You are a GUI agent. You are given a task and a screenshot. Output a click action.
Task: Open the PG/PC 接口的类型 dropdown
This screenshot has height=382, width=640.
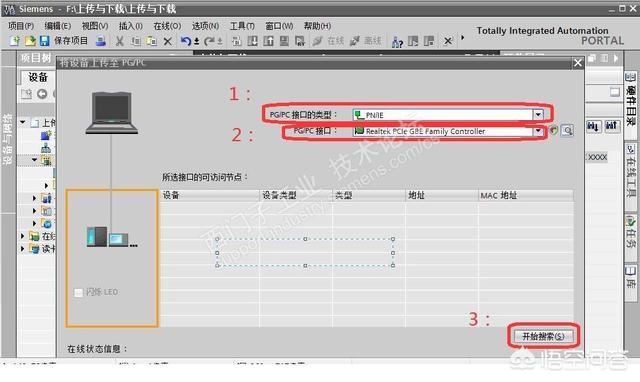click(x=538, y=115)
